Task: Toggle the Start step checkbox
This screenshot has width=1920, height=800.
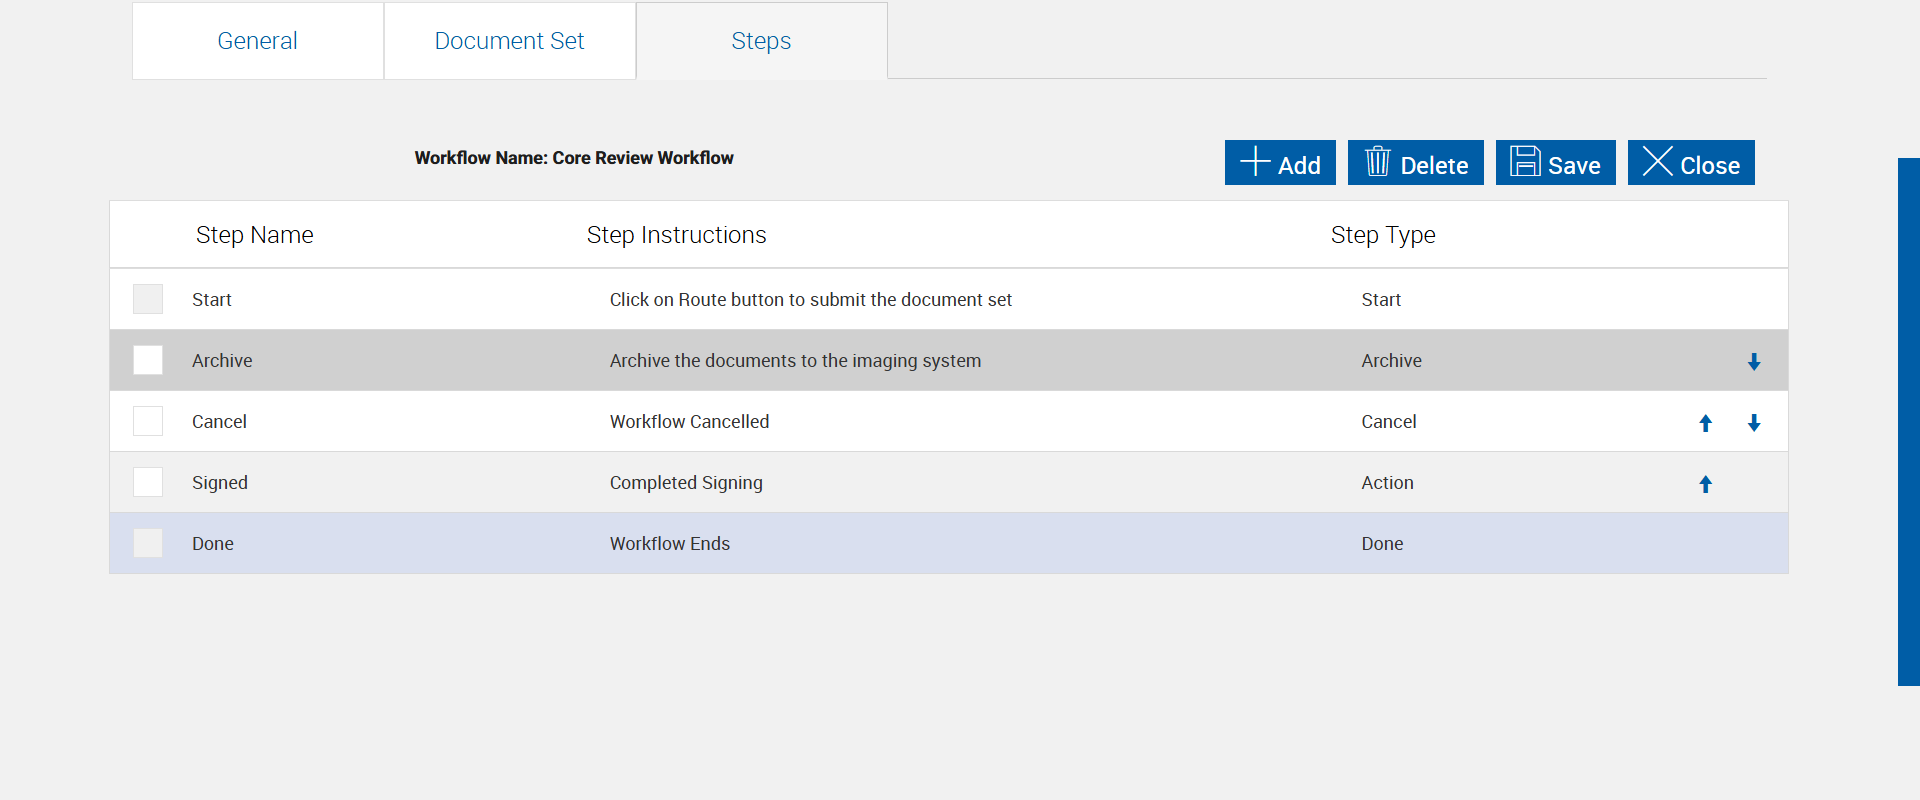Action: pyautogui.click(x=148, y=299)
